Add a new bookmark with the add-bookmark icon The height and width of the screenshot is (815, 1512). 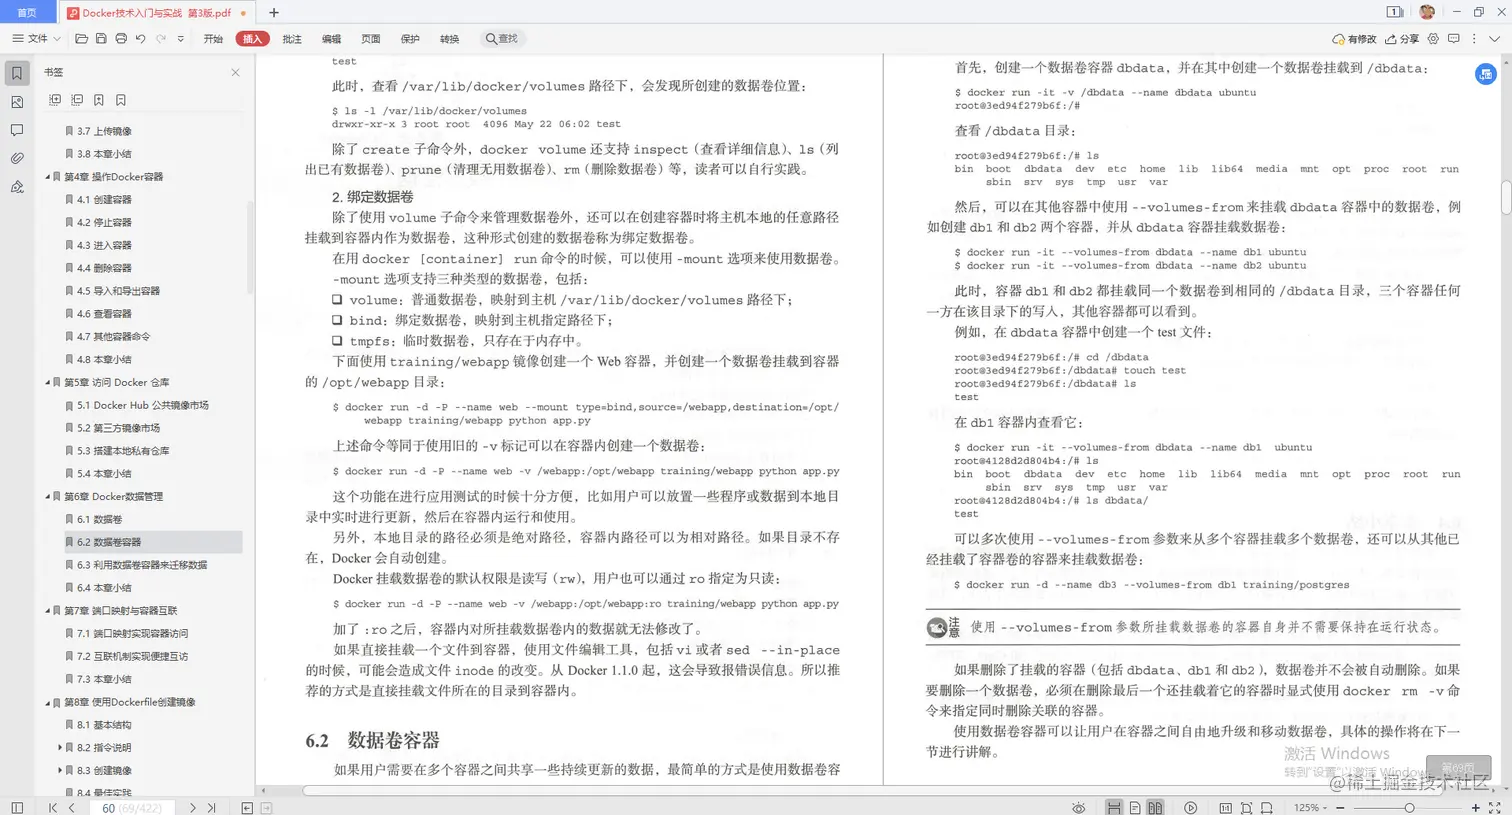[x=98, y=100]
